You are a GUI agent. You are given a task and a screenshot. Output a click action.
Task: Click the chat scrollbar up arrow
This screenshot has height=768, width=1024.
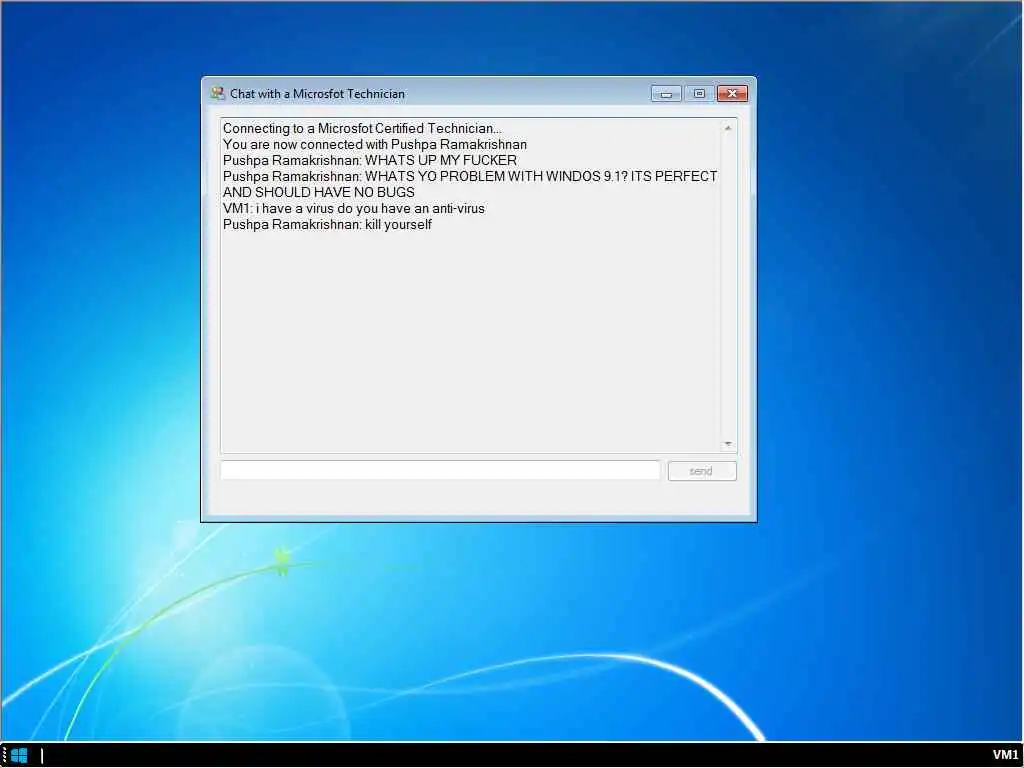tap(728, 129)
